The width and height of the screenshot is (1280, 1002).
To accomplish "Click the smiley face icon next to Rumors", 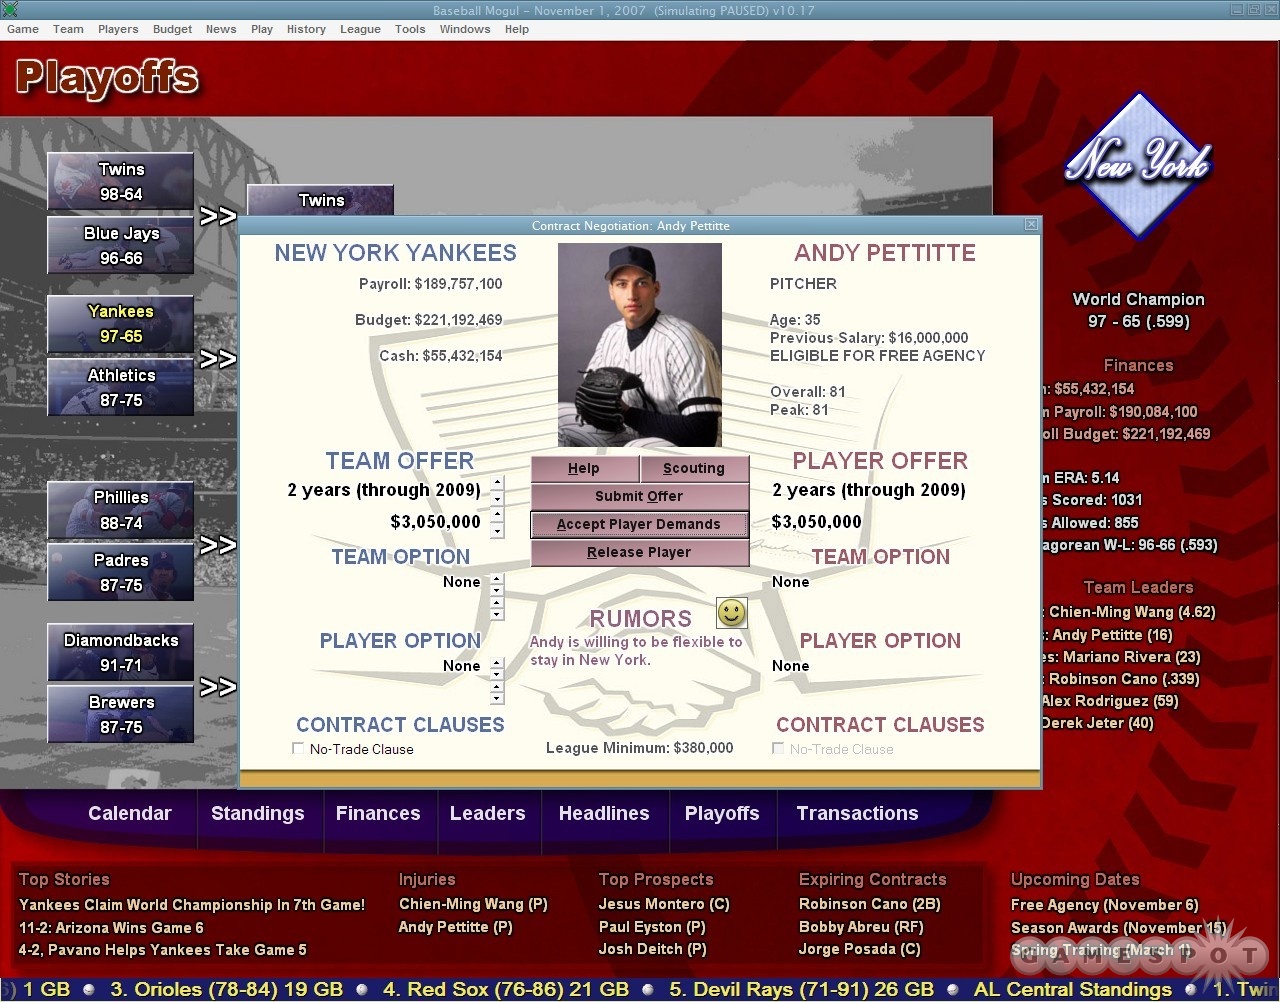I will [x=731, y=612].
